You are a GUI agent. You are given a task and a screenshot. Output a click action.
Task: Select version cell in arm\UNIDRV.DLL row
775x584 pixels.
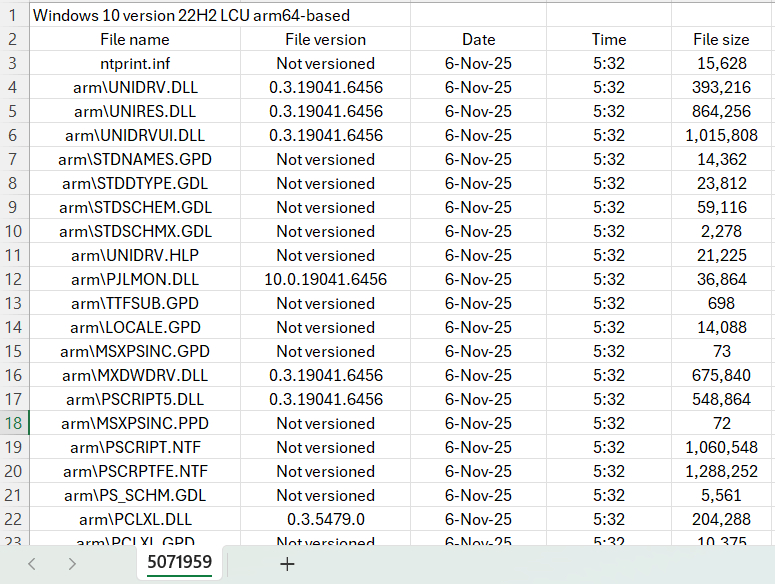click(x=325, y=87)
